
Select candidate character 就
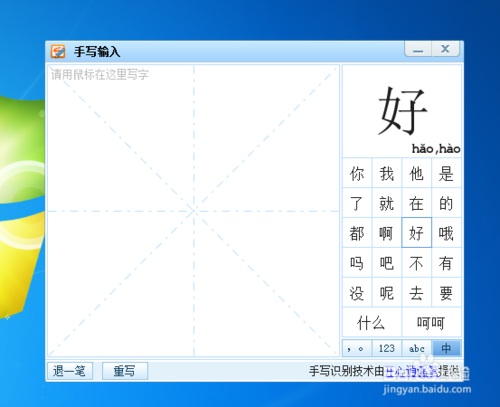[x=387, y=203]
